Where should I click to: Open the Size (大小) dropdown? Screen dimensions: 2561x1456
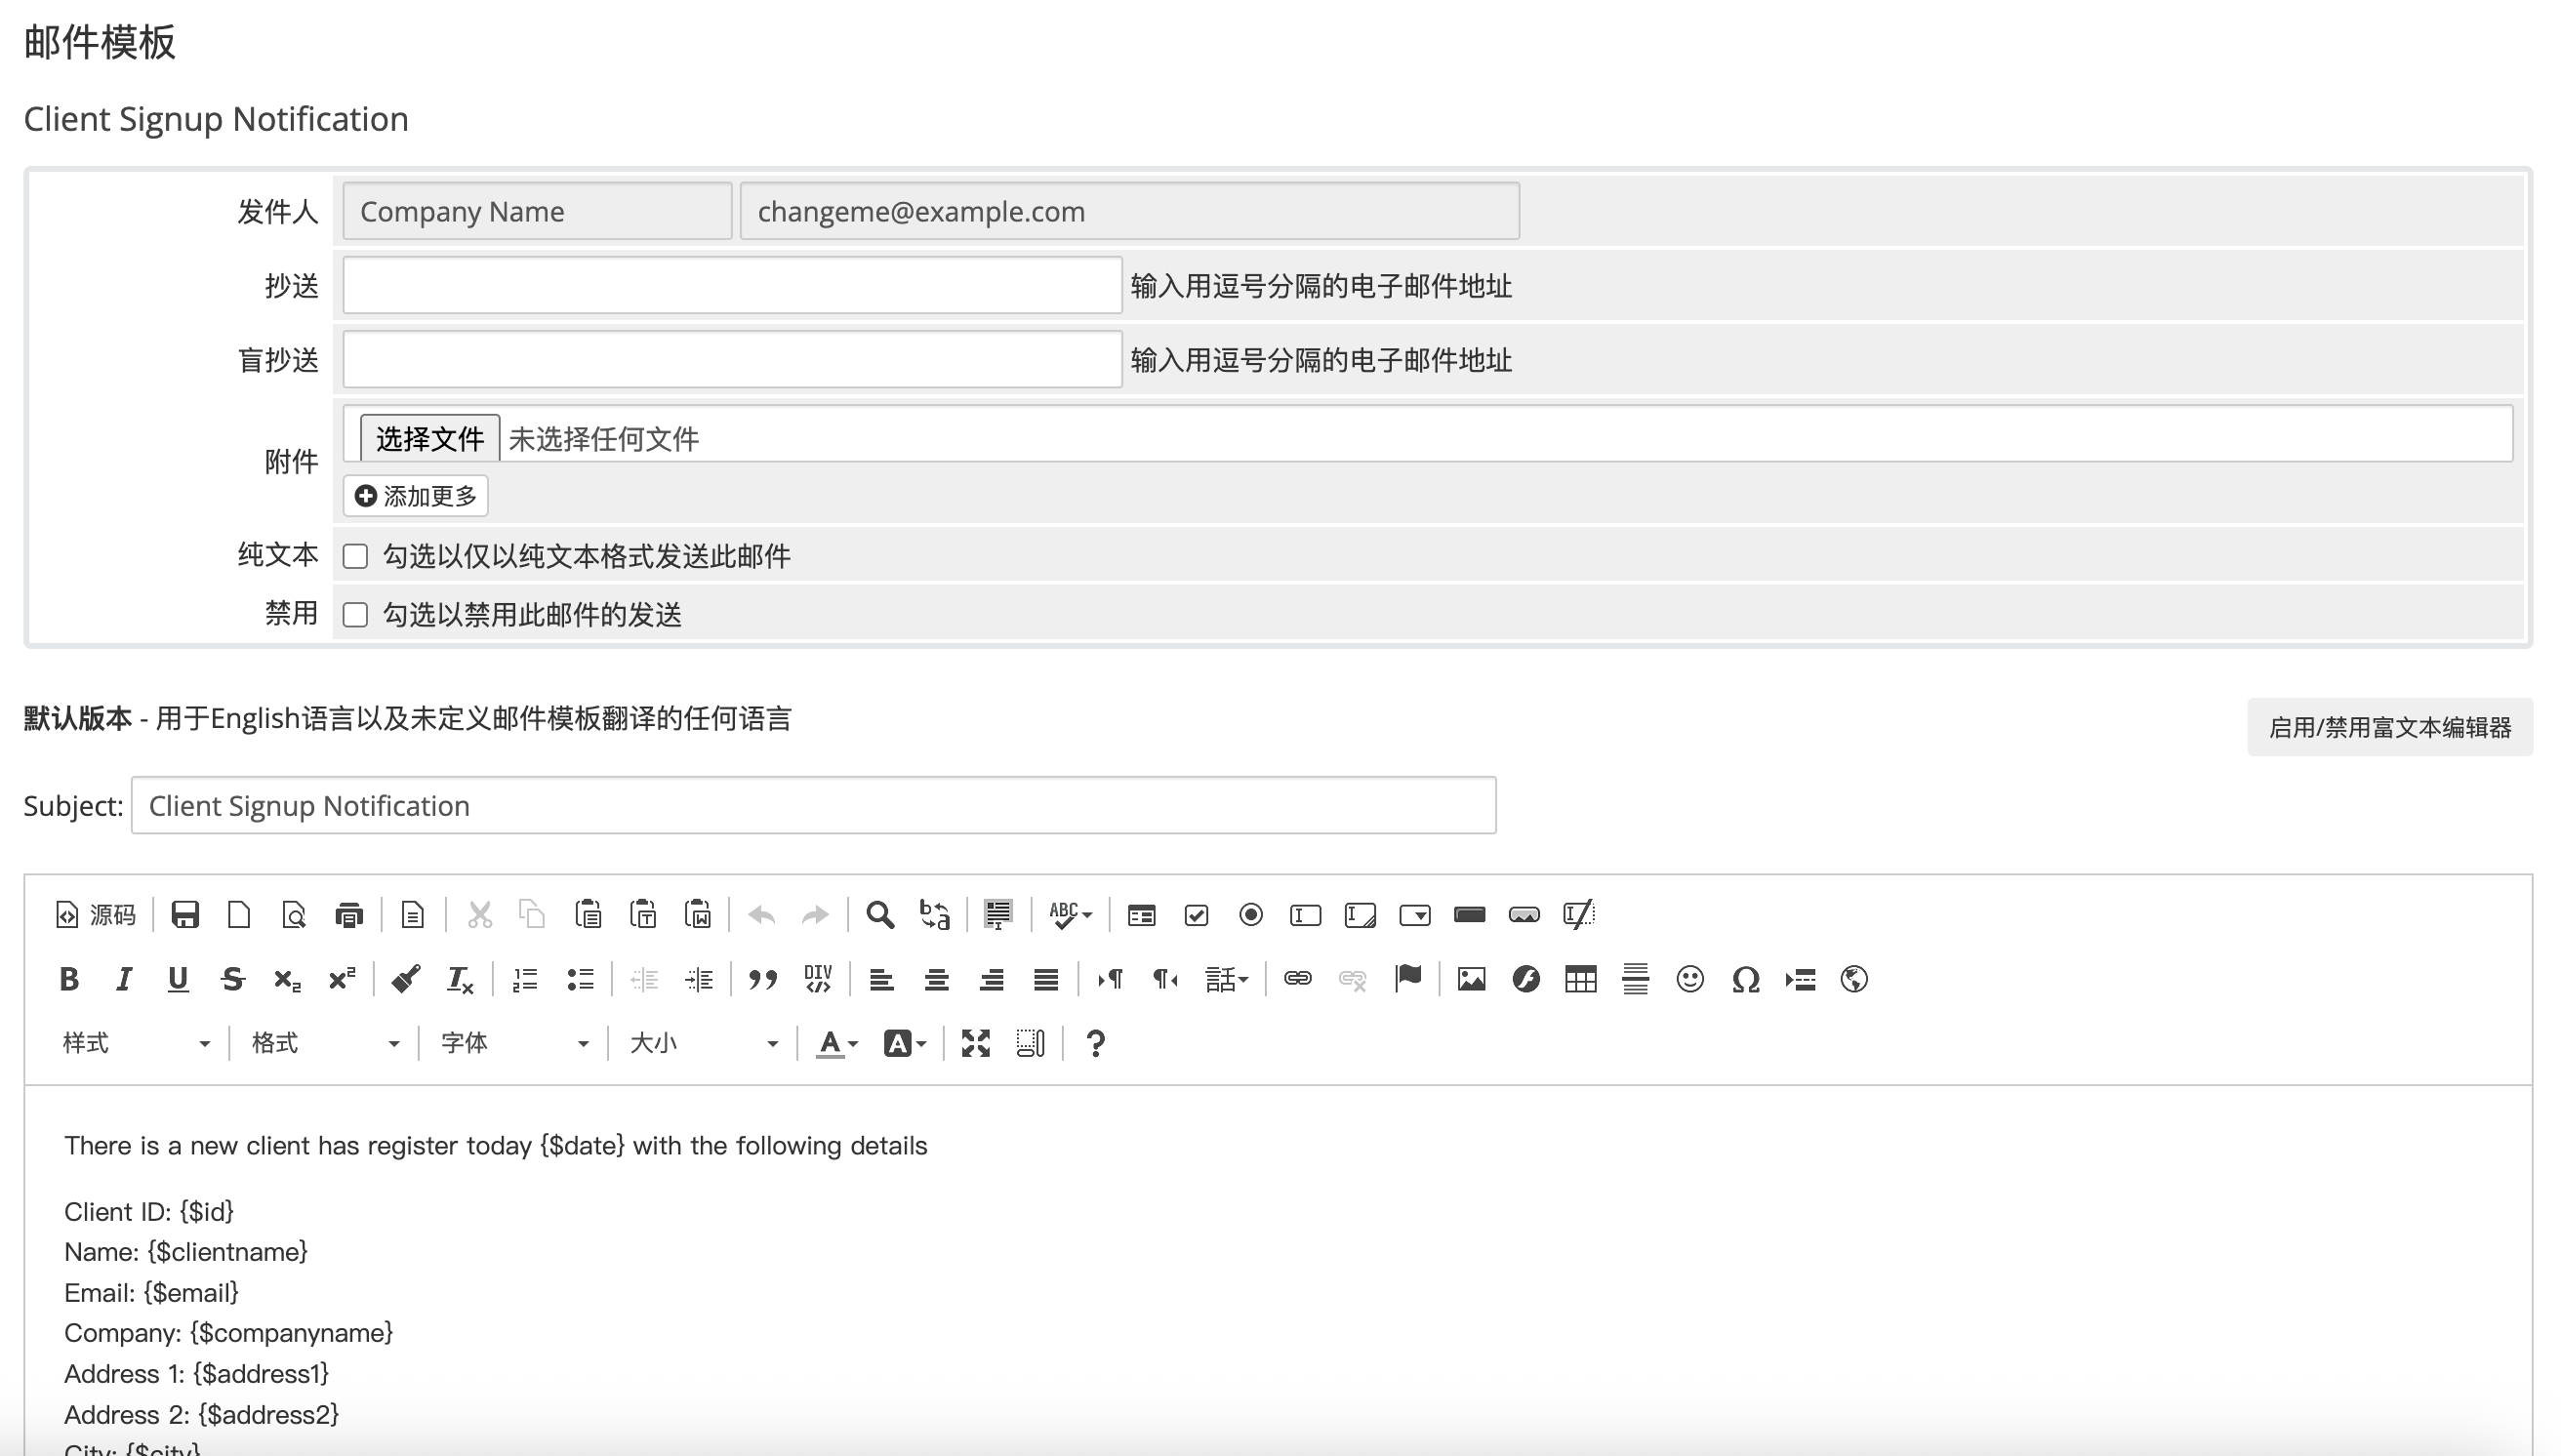(x=703, y=1044)
